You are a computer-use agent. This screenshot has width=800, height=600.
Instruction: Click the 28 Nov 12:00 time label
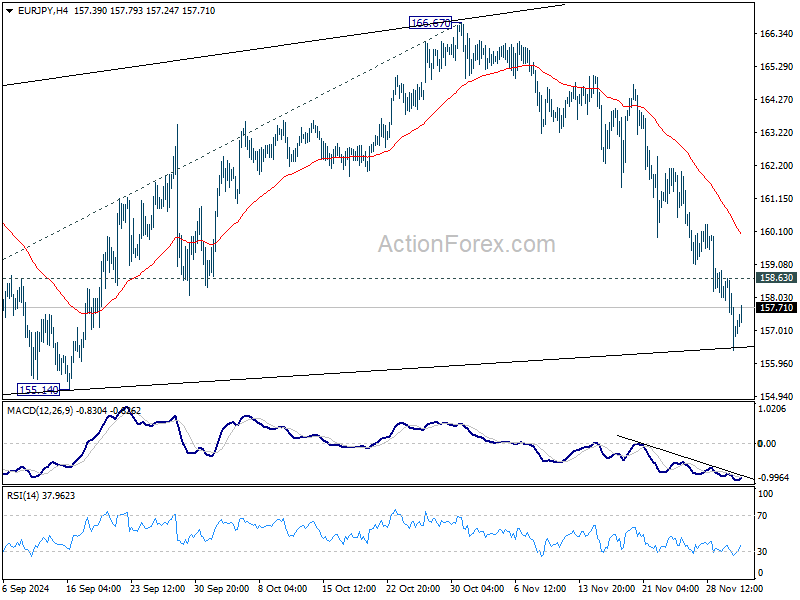click(x=733, y=589)
